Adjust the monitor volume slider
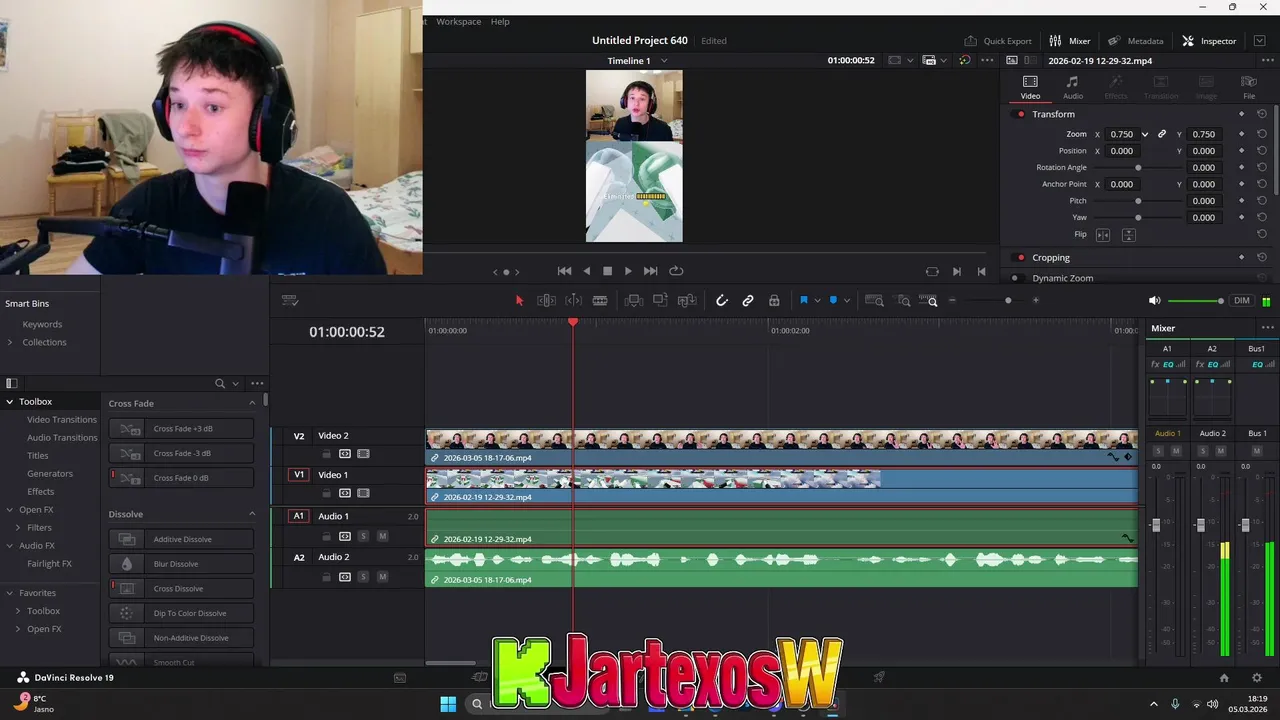Viewport: 1280px width, 720px height. pyautogui.click(x=1195, y=301)
